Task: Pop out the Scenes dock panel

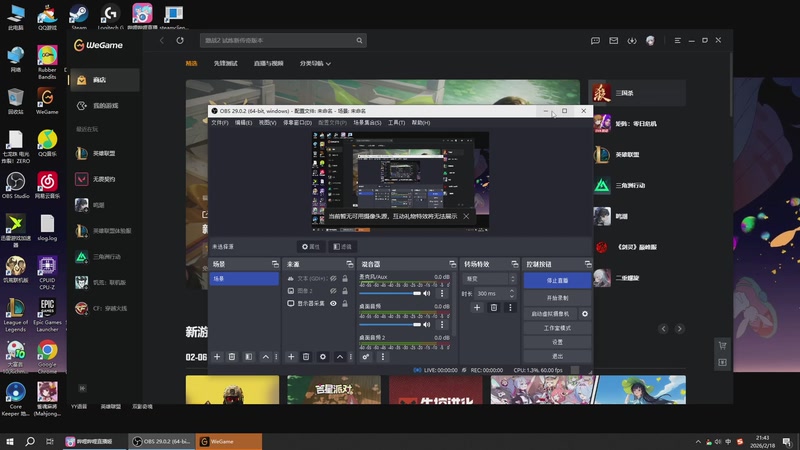Action: (275, 264)
